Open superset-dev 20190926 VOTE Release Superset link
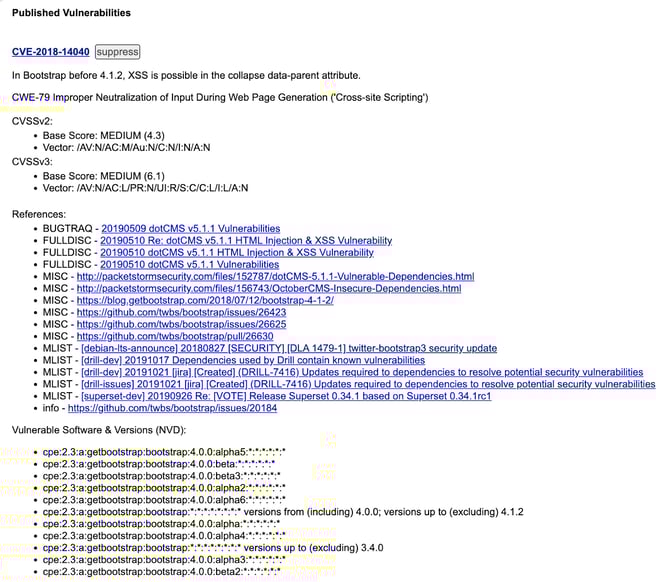The image size is (664, 582). 286,396
